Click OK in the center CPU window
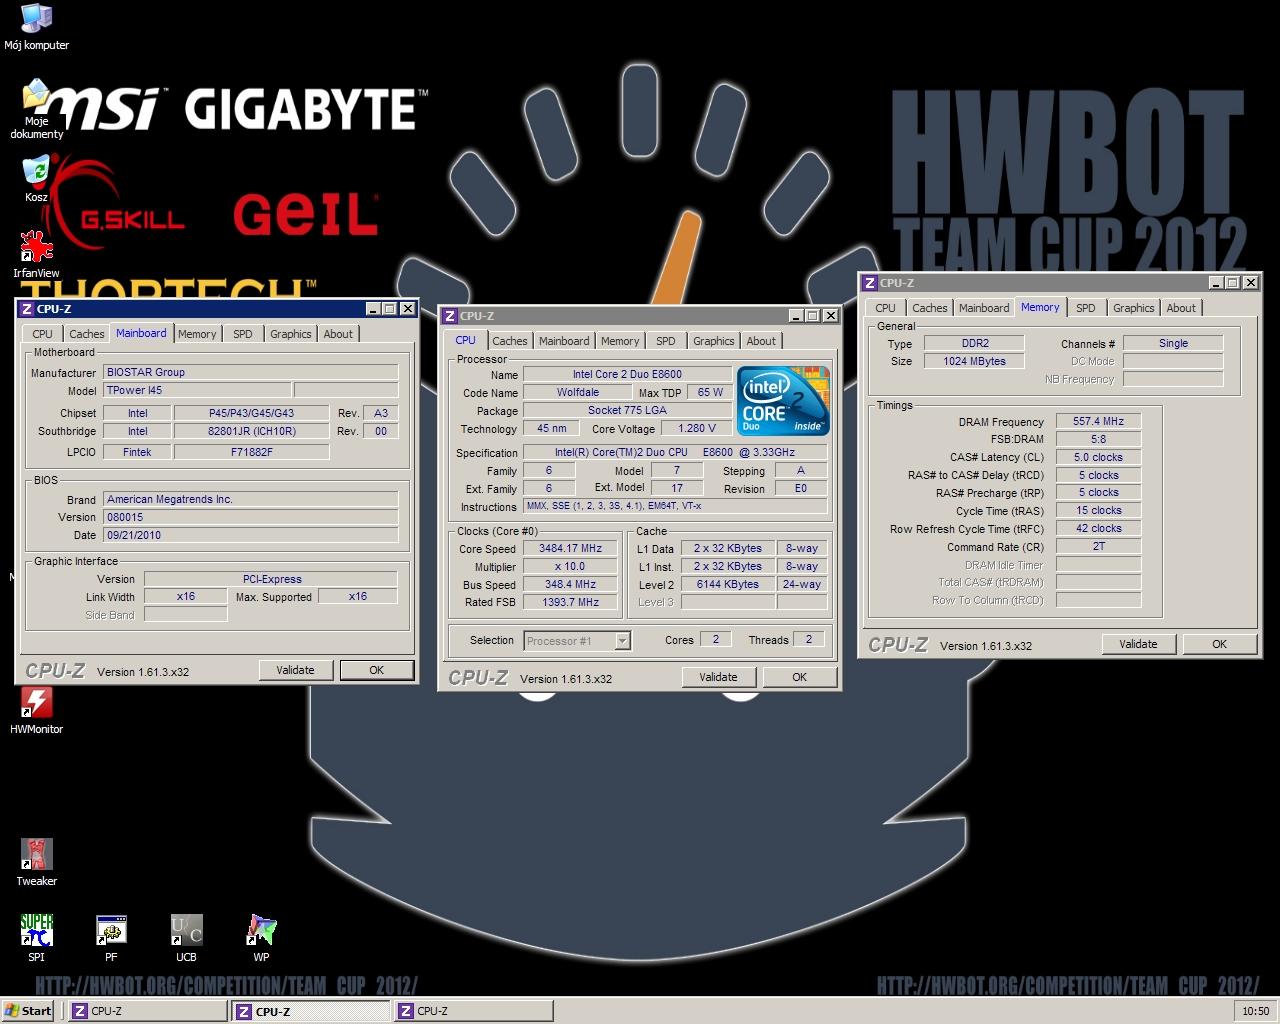The height and width of the screenshot is (1024, 1280). coord(800,677)
